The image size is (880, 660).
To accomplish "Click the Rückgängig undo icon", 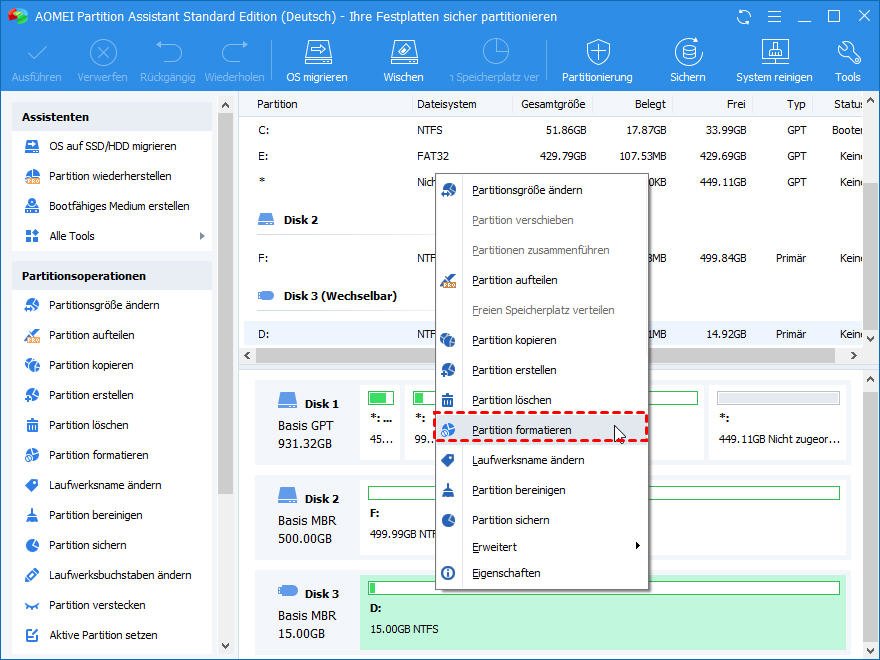I will 168,61.
